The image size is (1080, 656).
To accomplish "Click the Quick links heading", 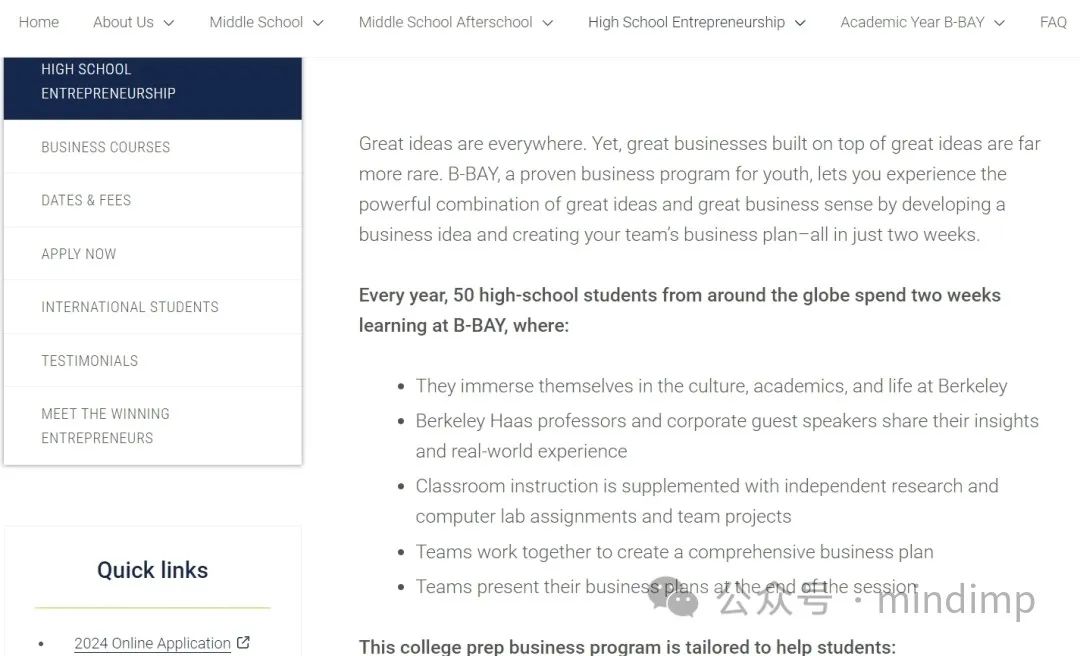I will coord(152,570).
